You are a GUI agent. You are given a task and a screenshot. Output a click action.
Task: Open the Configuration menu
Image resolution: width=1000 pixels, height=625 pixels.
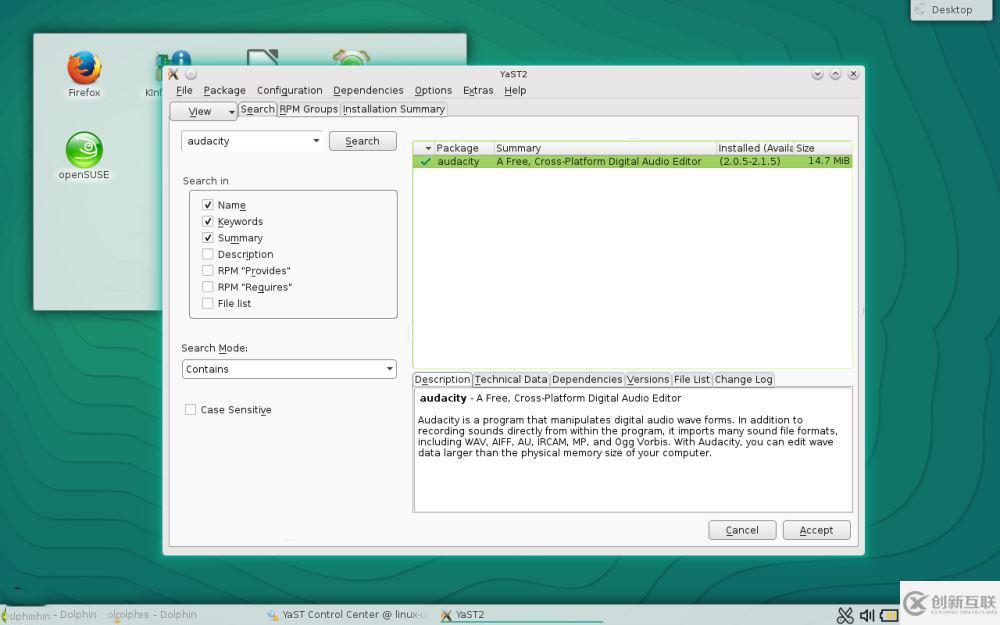[290, 91]
